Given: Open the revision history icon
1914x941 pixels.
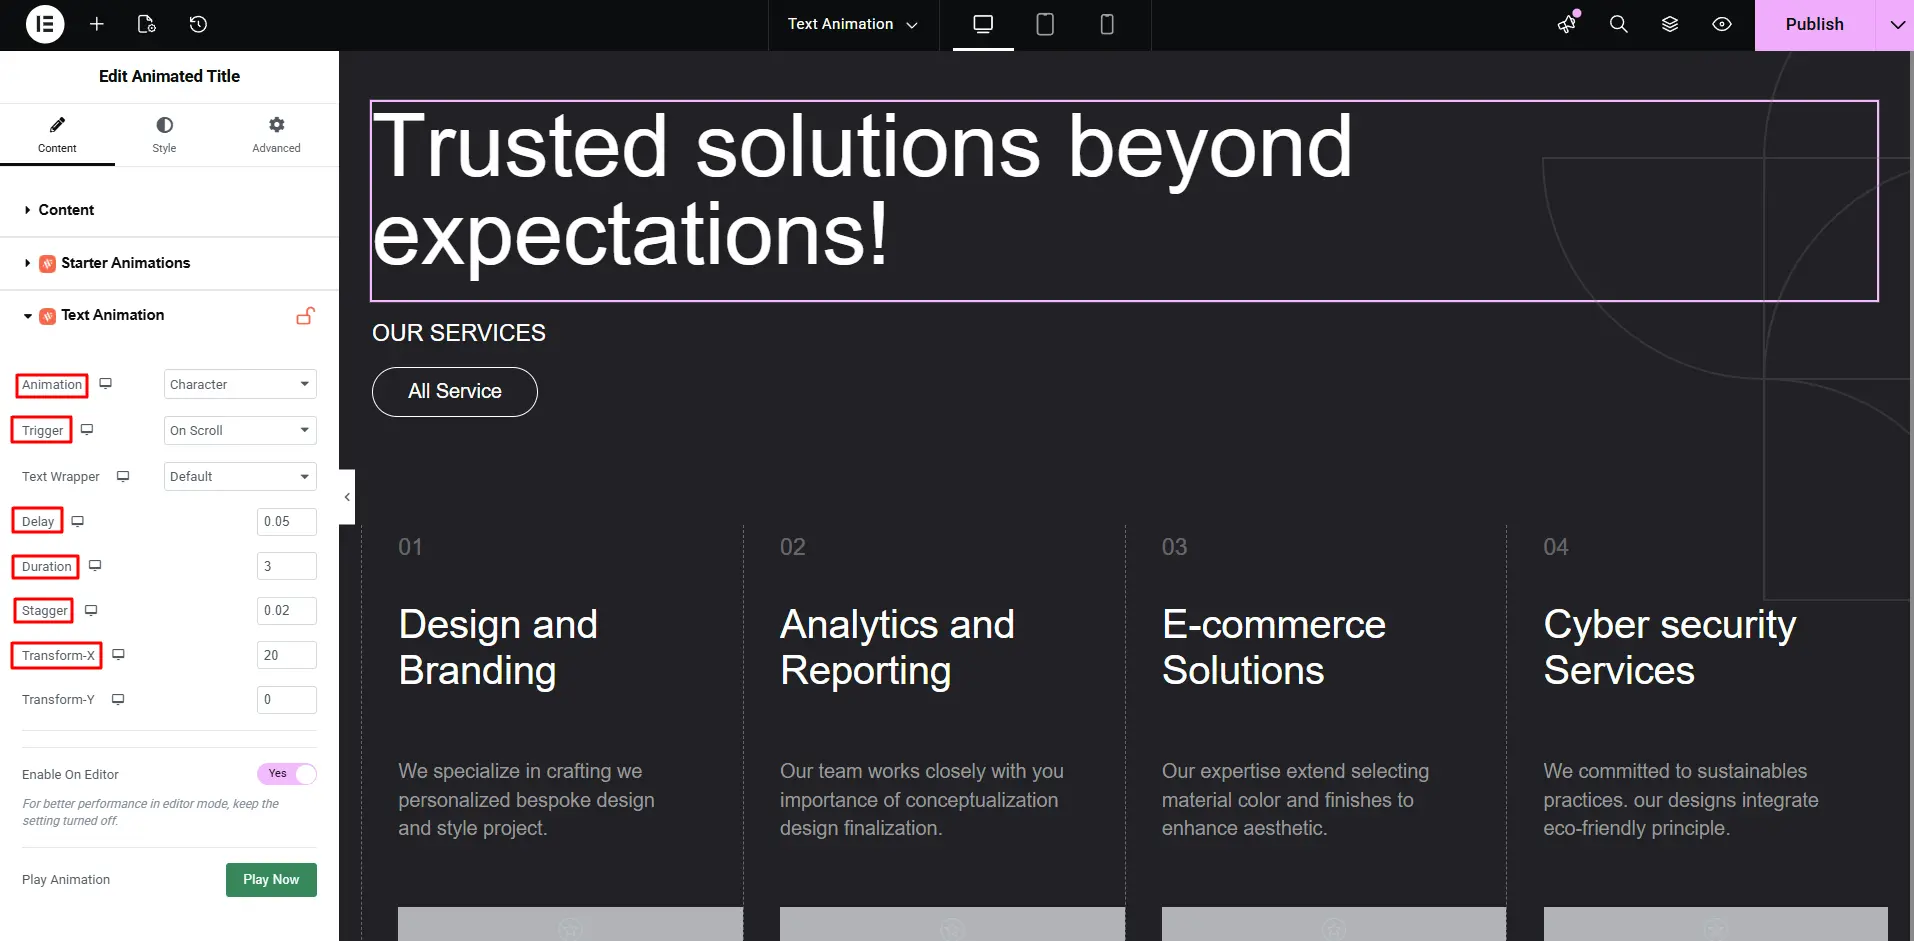Looking at the screenshot, I should pyautogui.click(x=198, y=24).
